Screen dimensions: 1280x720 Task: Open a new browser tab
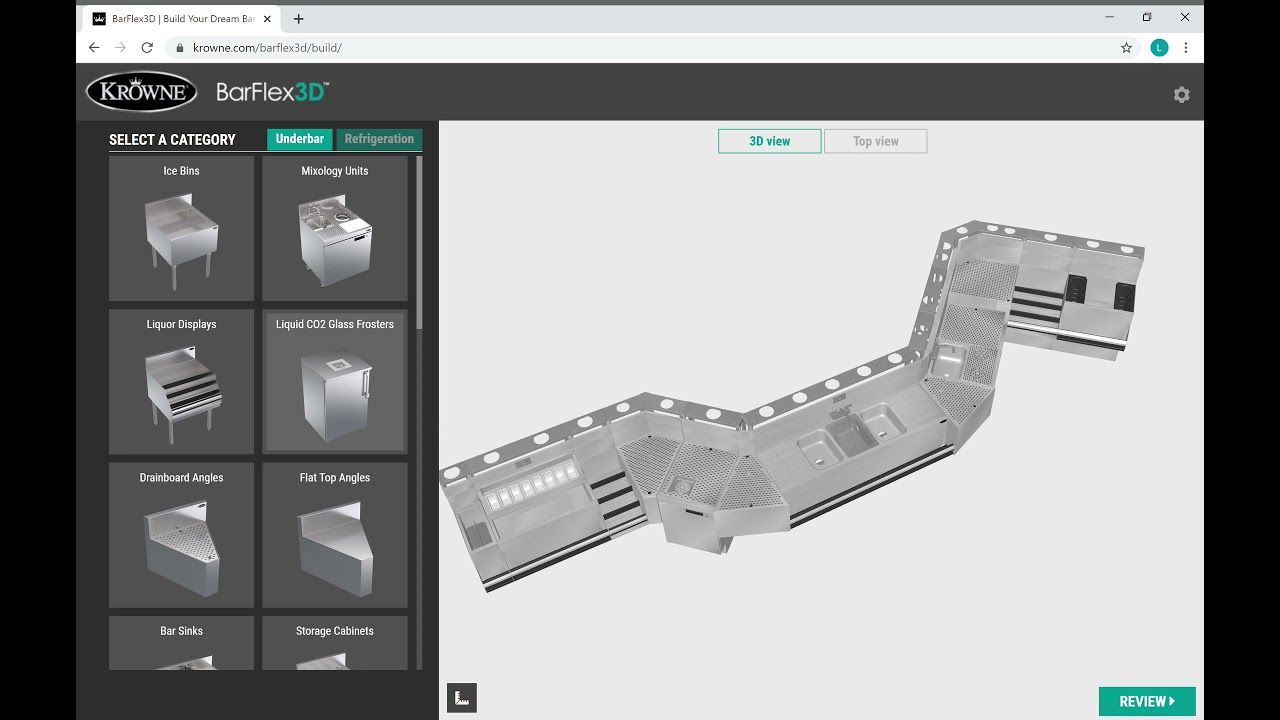click(298, 19)
